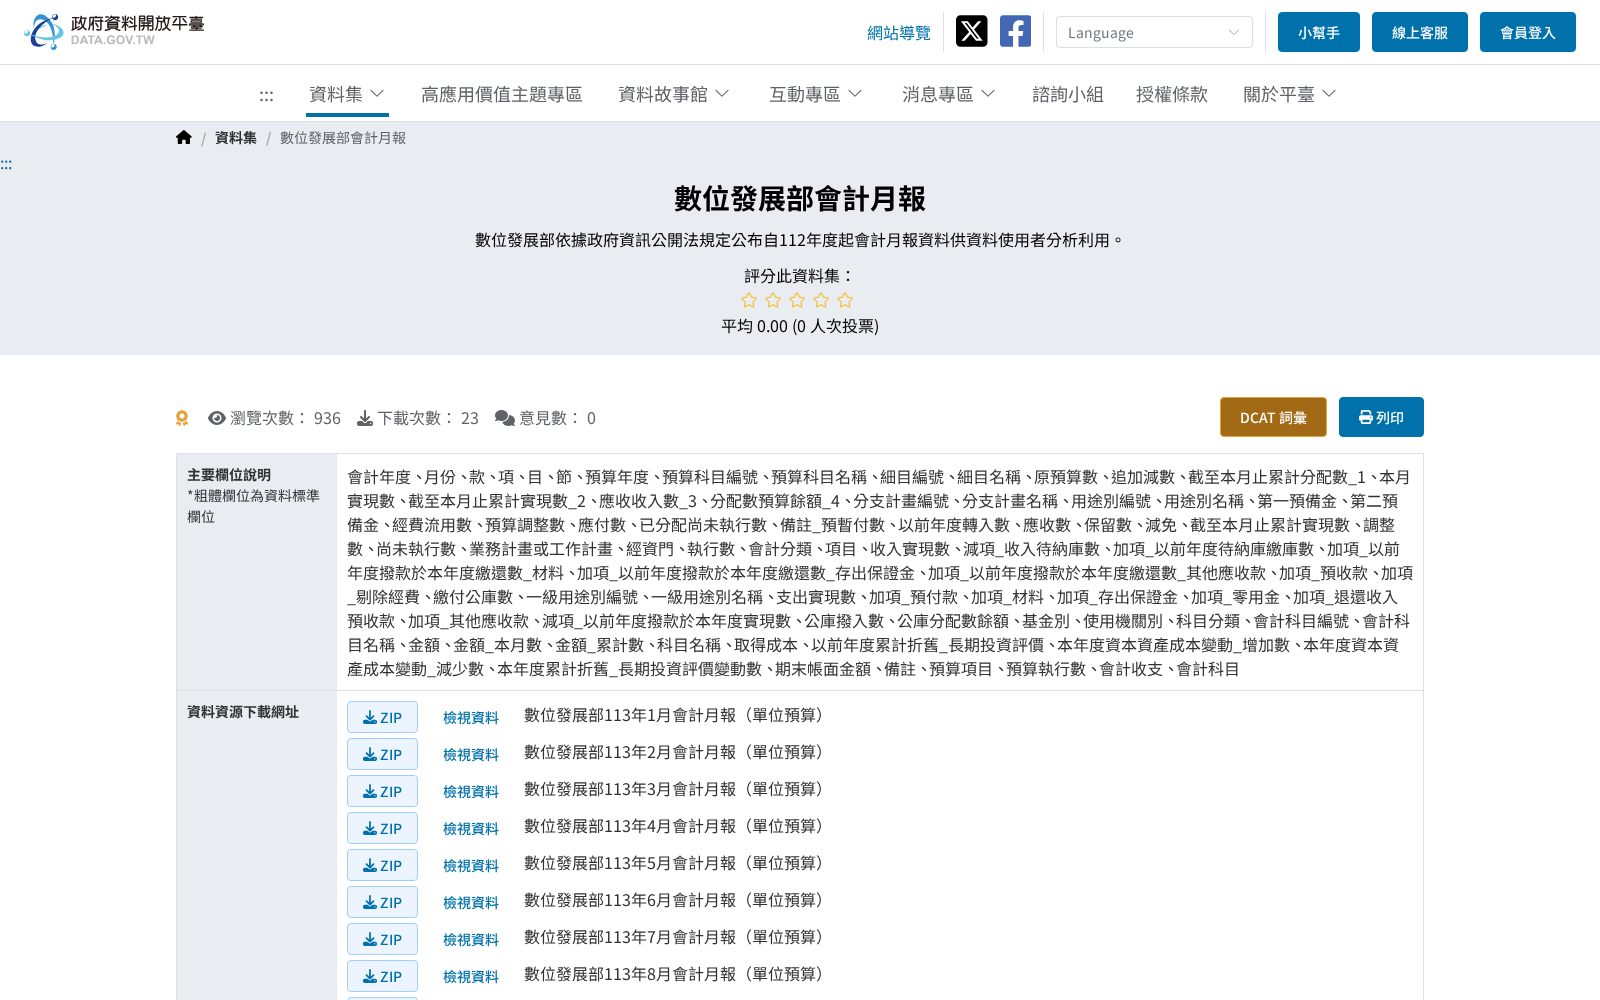The image size is (1600, 1000).
Task: Rate the dataset one star
Action: [749, 300]
